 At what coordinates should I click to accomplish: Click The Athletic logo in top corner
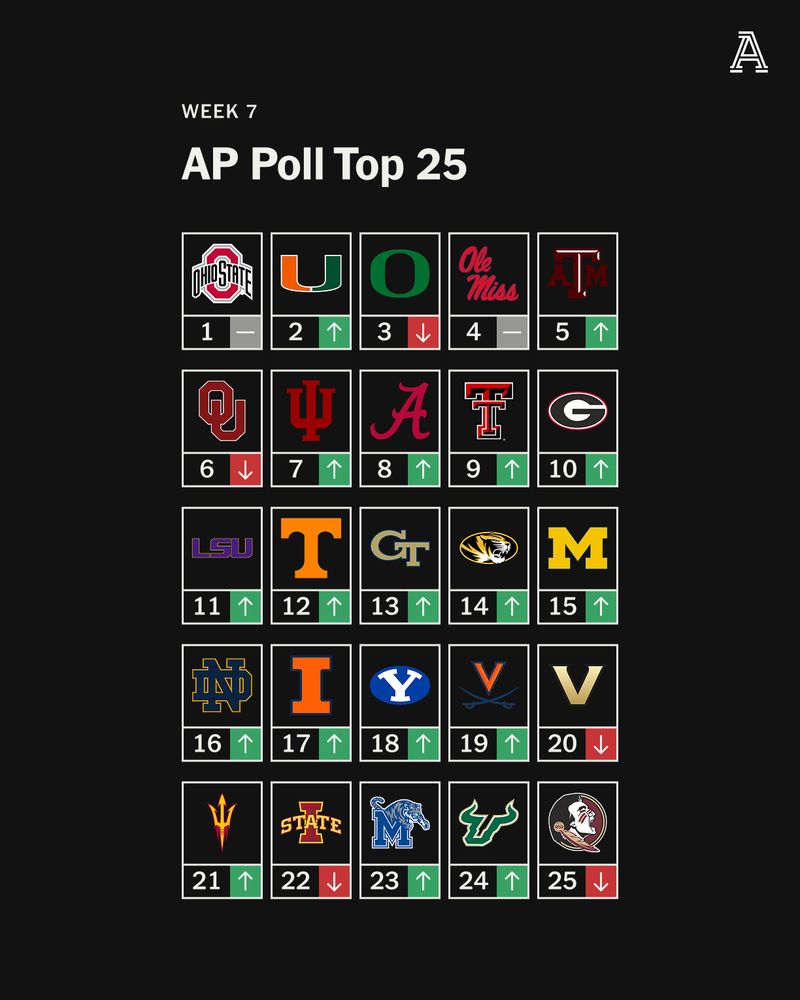(x=749, y=53)
